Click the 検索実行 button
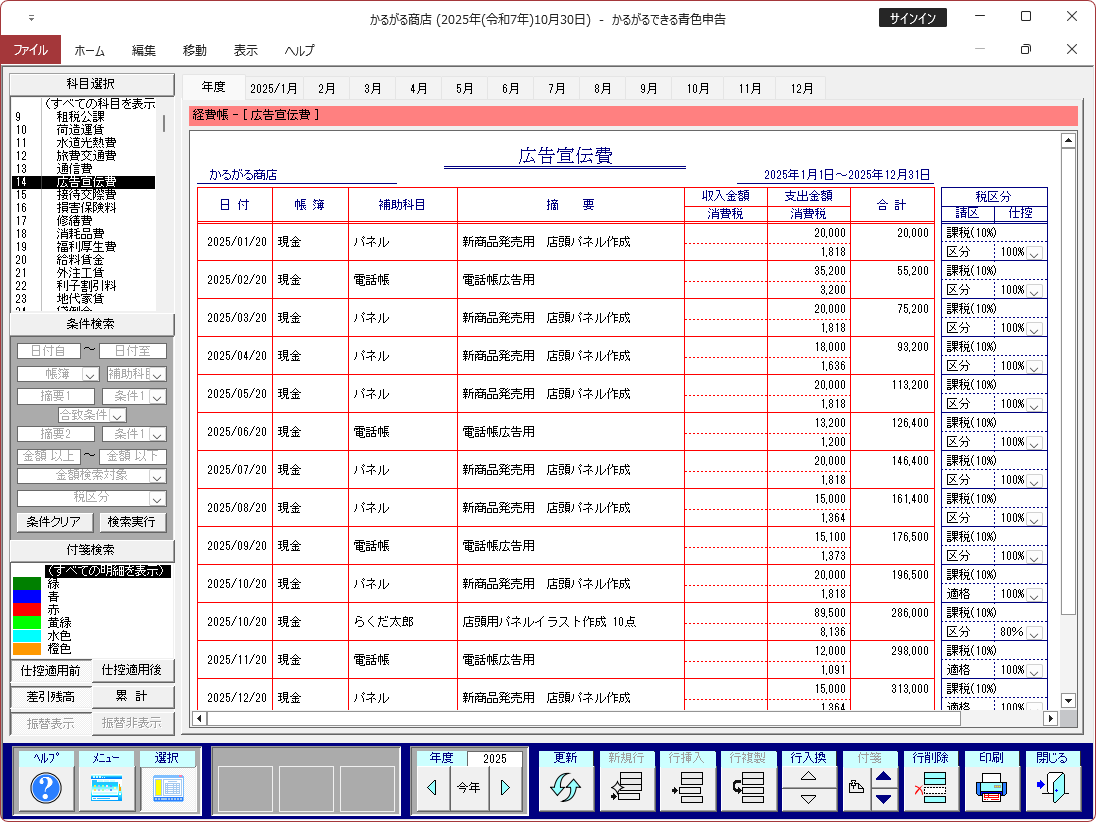This screenshot has width=1096, height=822. (x=133, y=522)
